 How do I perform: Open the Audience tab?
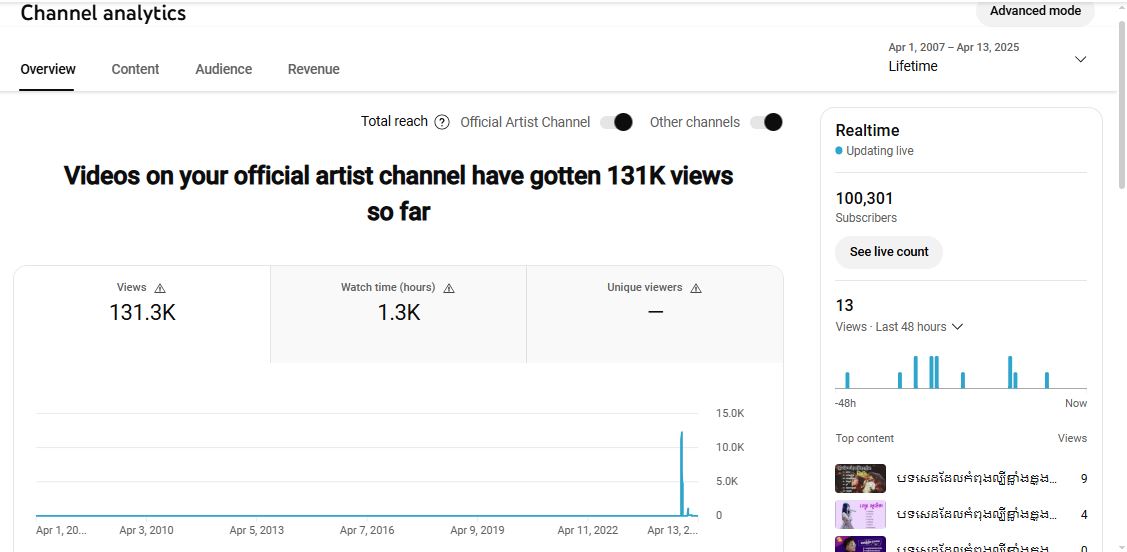click(x=224, y=69)
